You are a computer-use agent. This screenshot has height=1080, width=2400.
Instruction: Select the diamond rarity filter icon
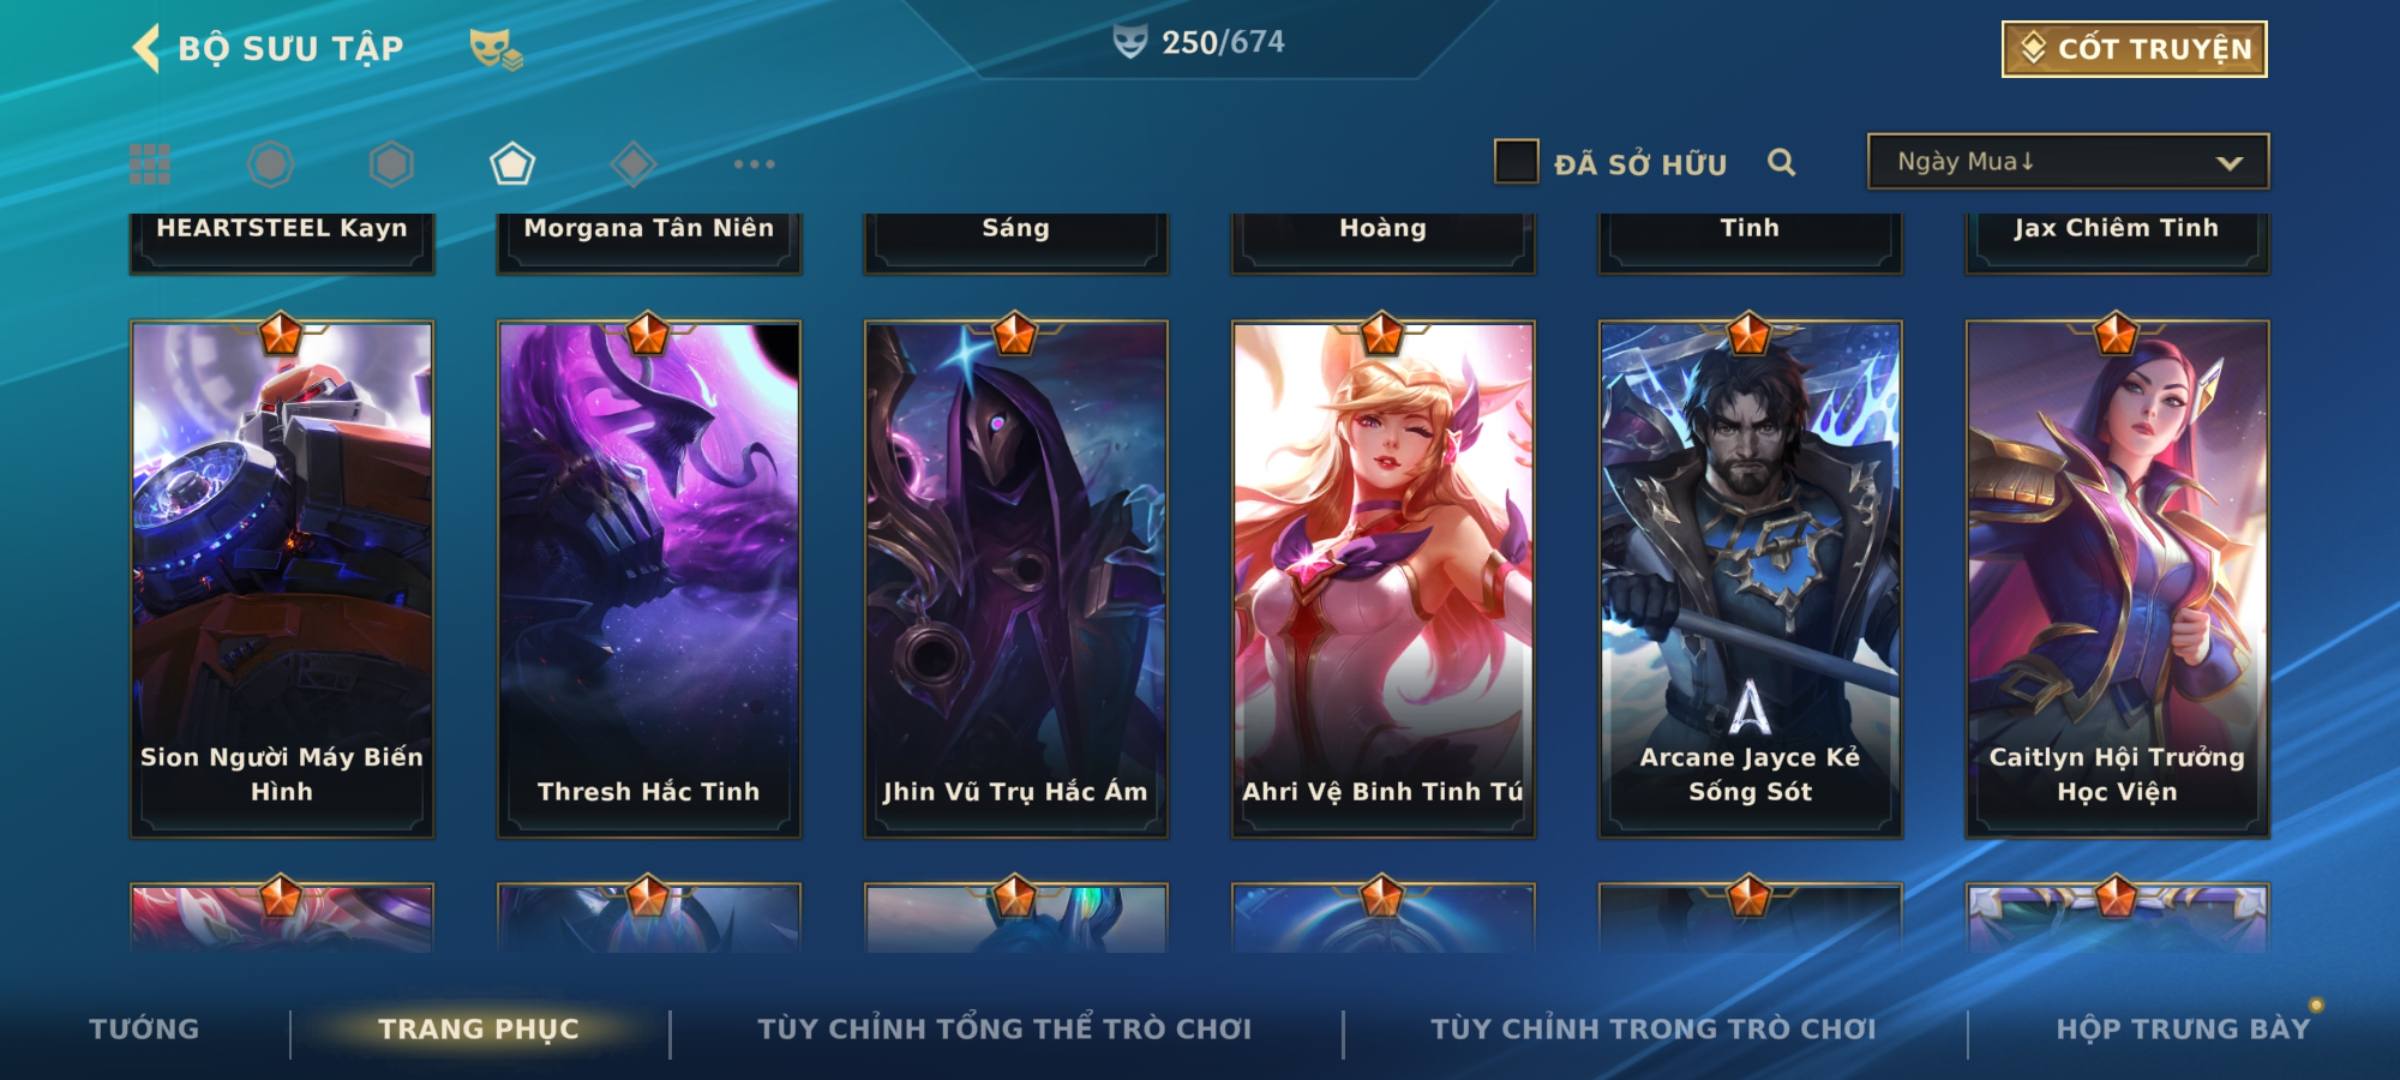[x=633, y=164]
